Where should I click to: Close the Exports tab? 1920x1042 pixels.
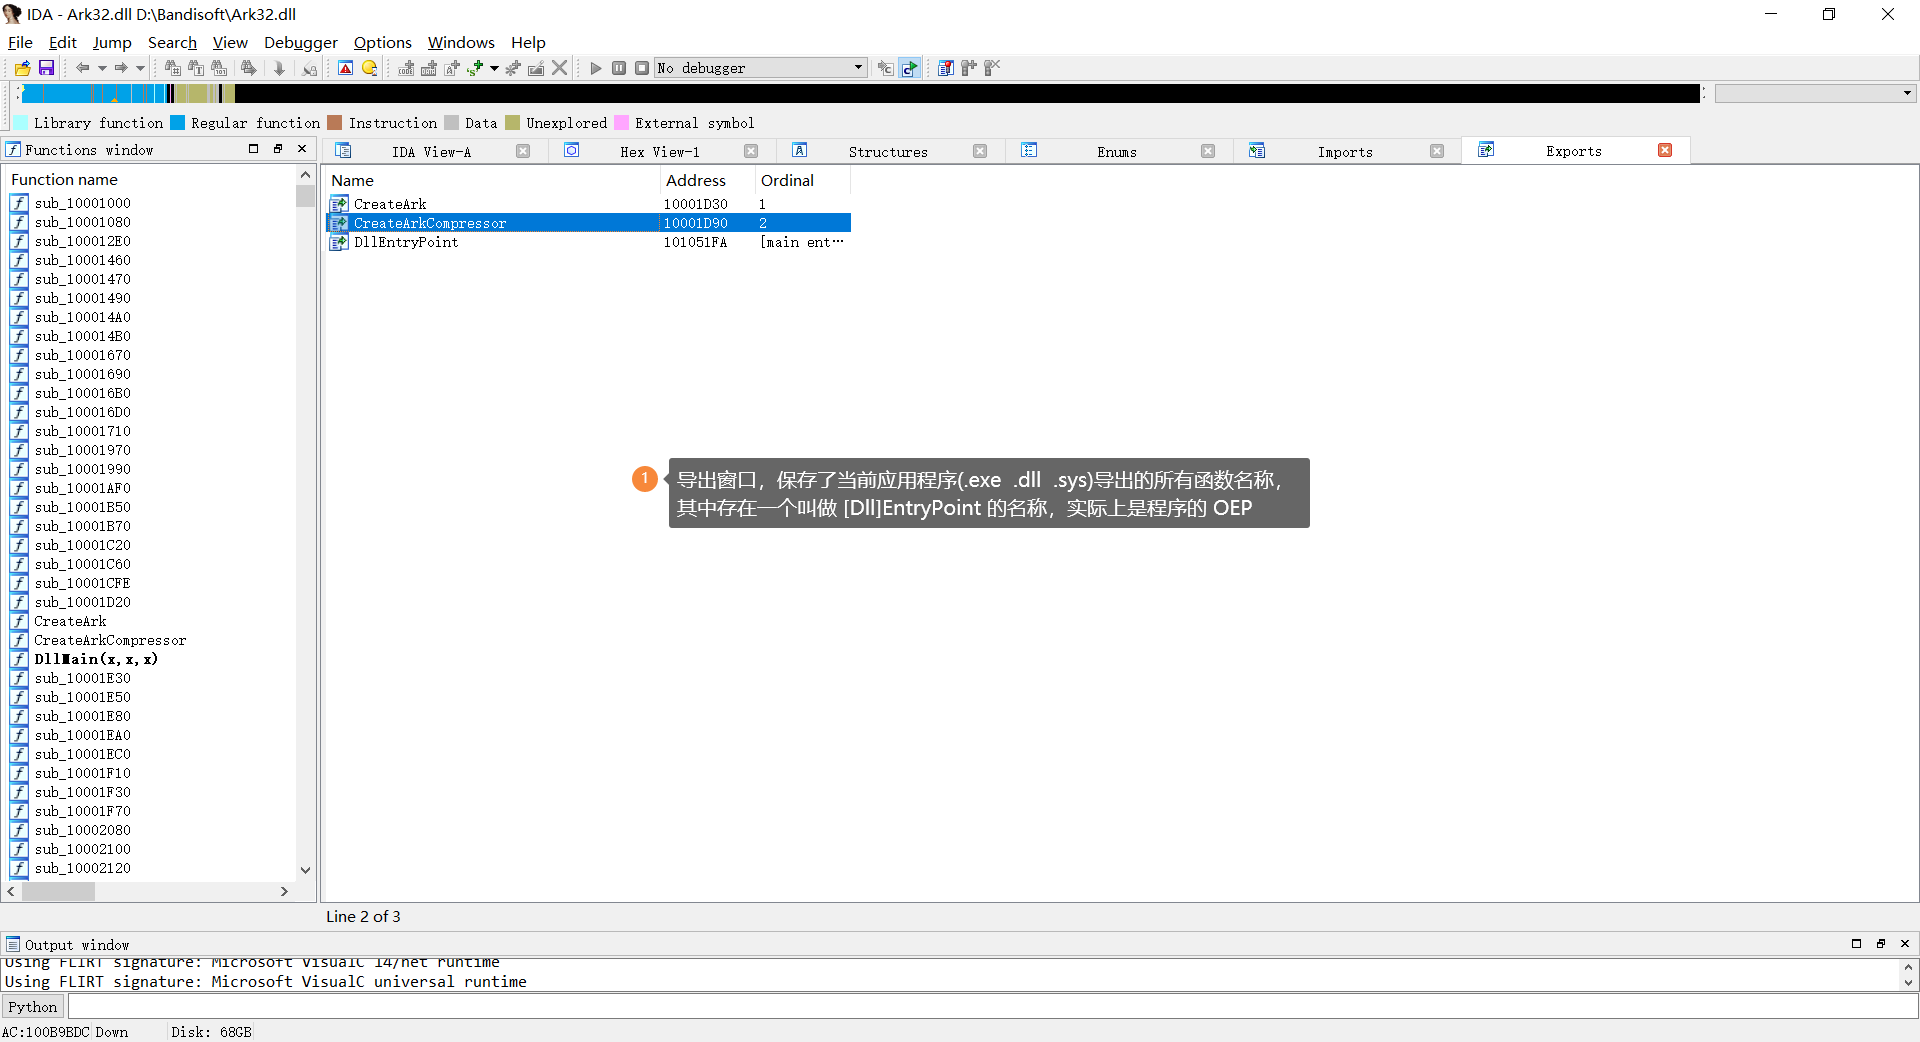point(1665,150)
